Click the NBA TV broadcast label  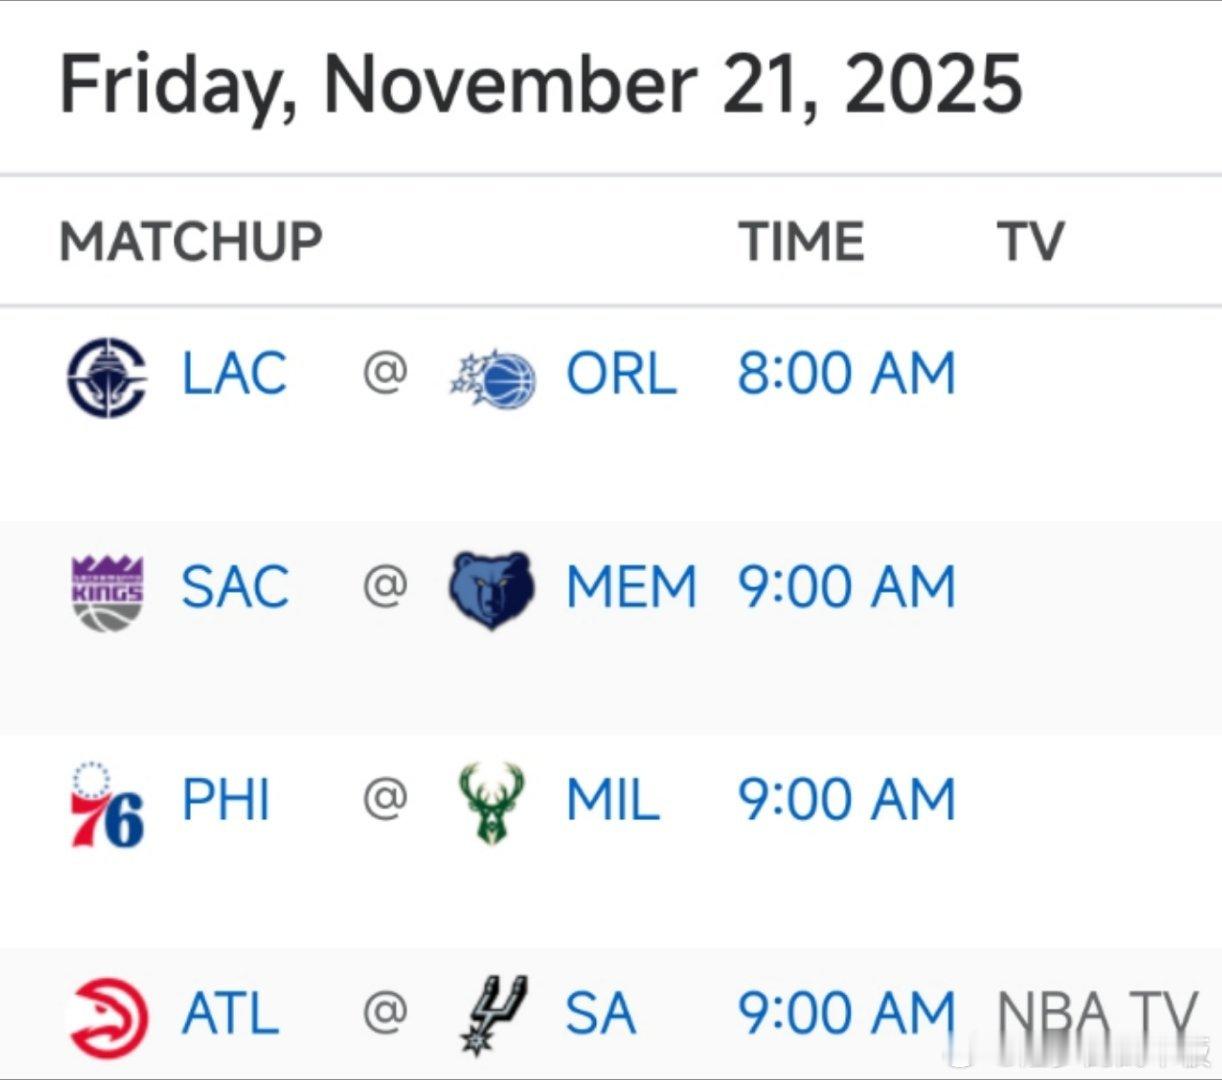(x=1097, y=1014)
